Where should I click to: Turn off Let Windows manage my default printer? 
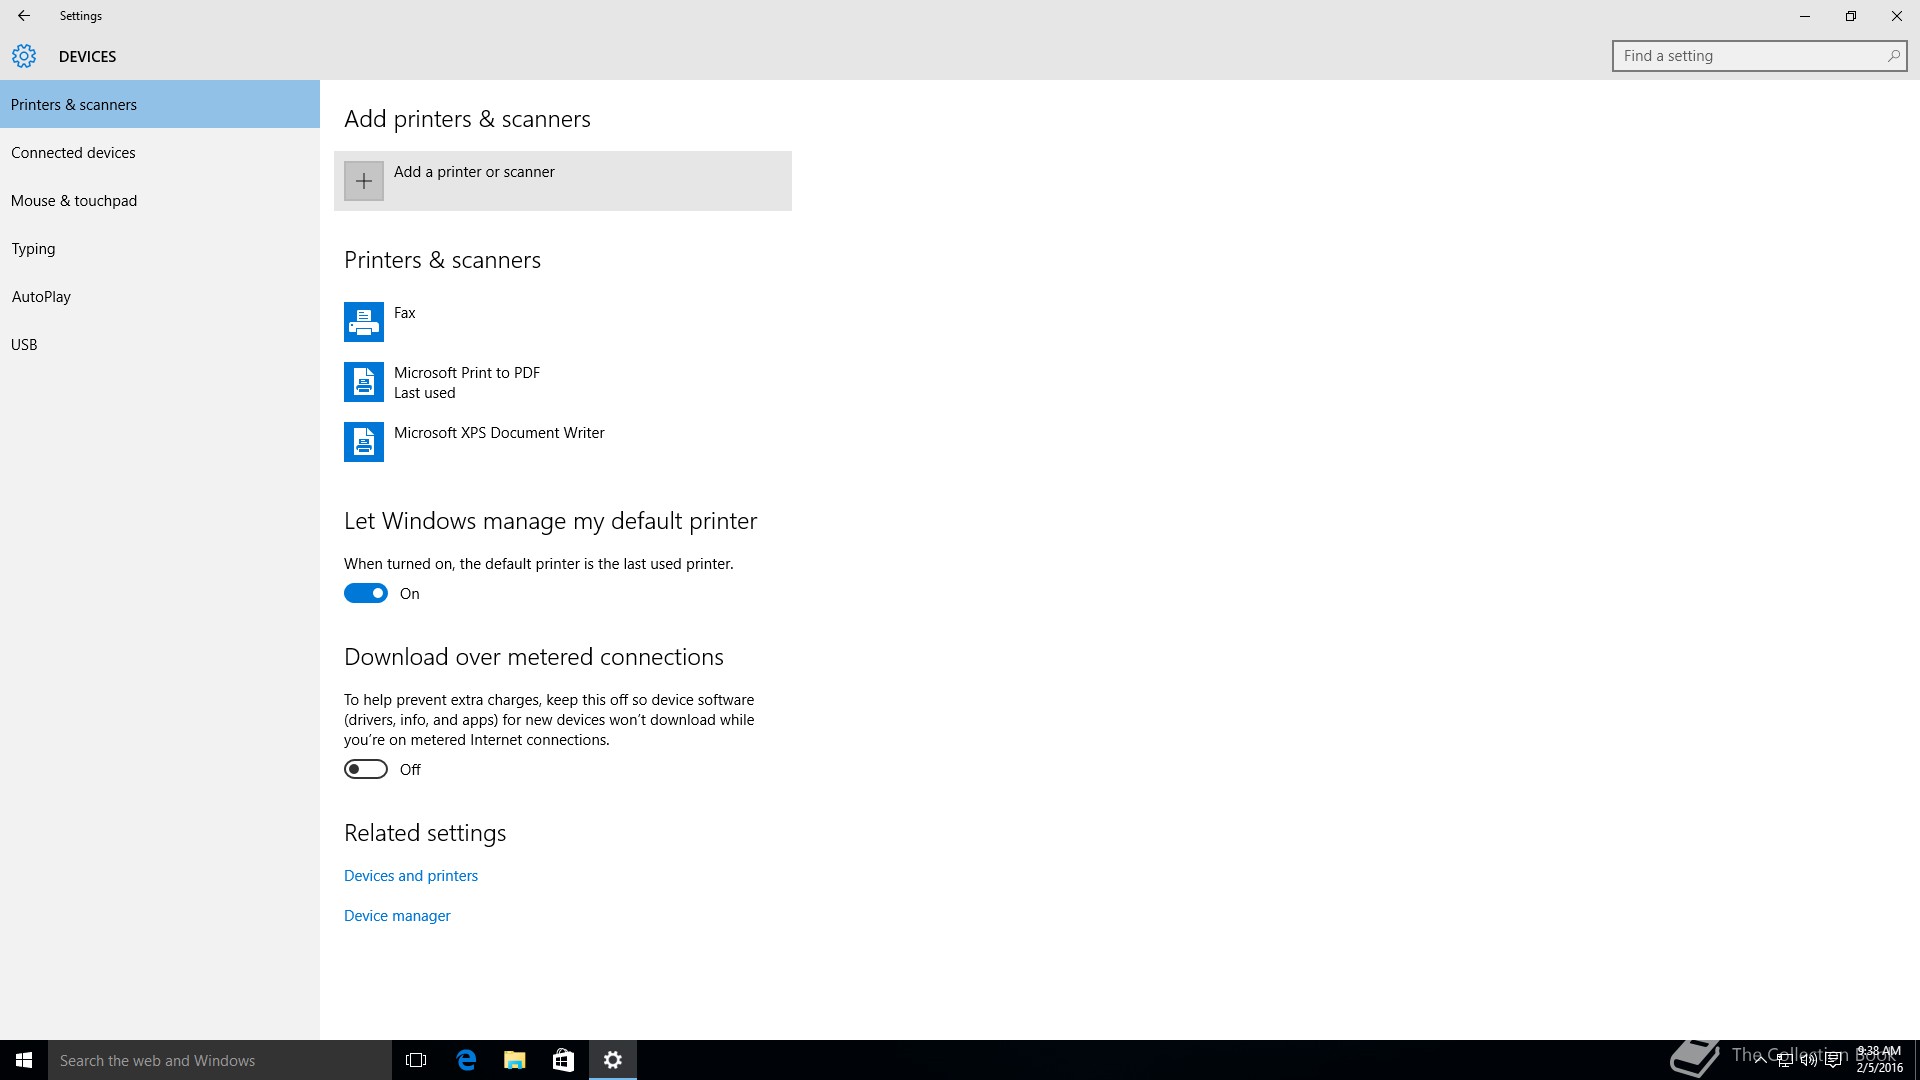(366, 594)
